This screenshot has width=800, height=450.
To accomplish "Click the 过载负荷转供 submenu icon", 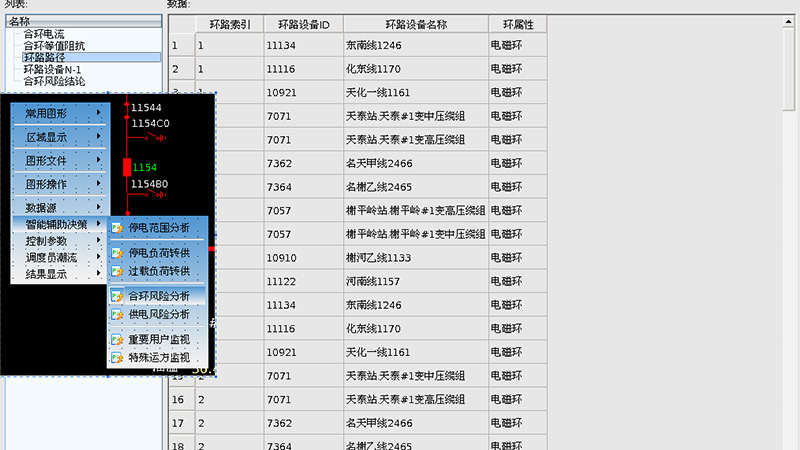I will 117,272.
